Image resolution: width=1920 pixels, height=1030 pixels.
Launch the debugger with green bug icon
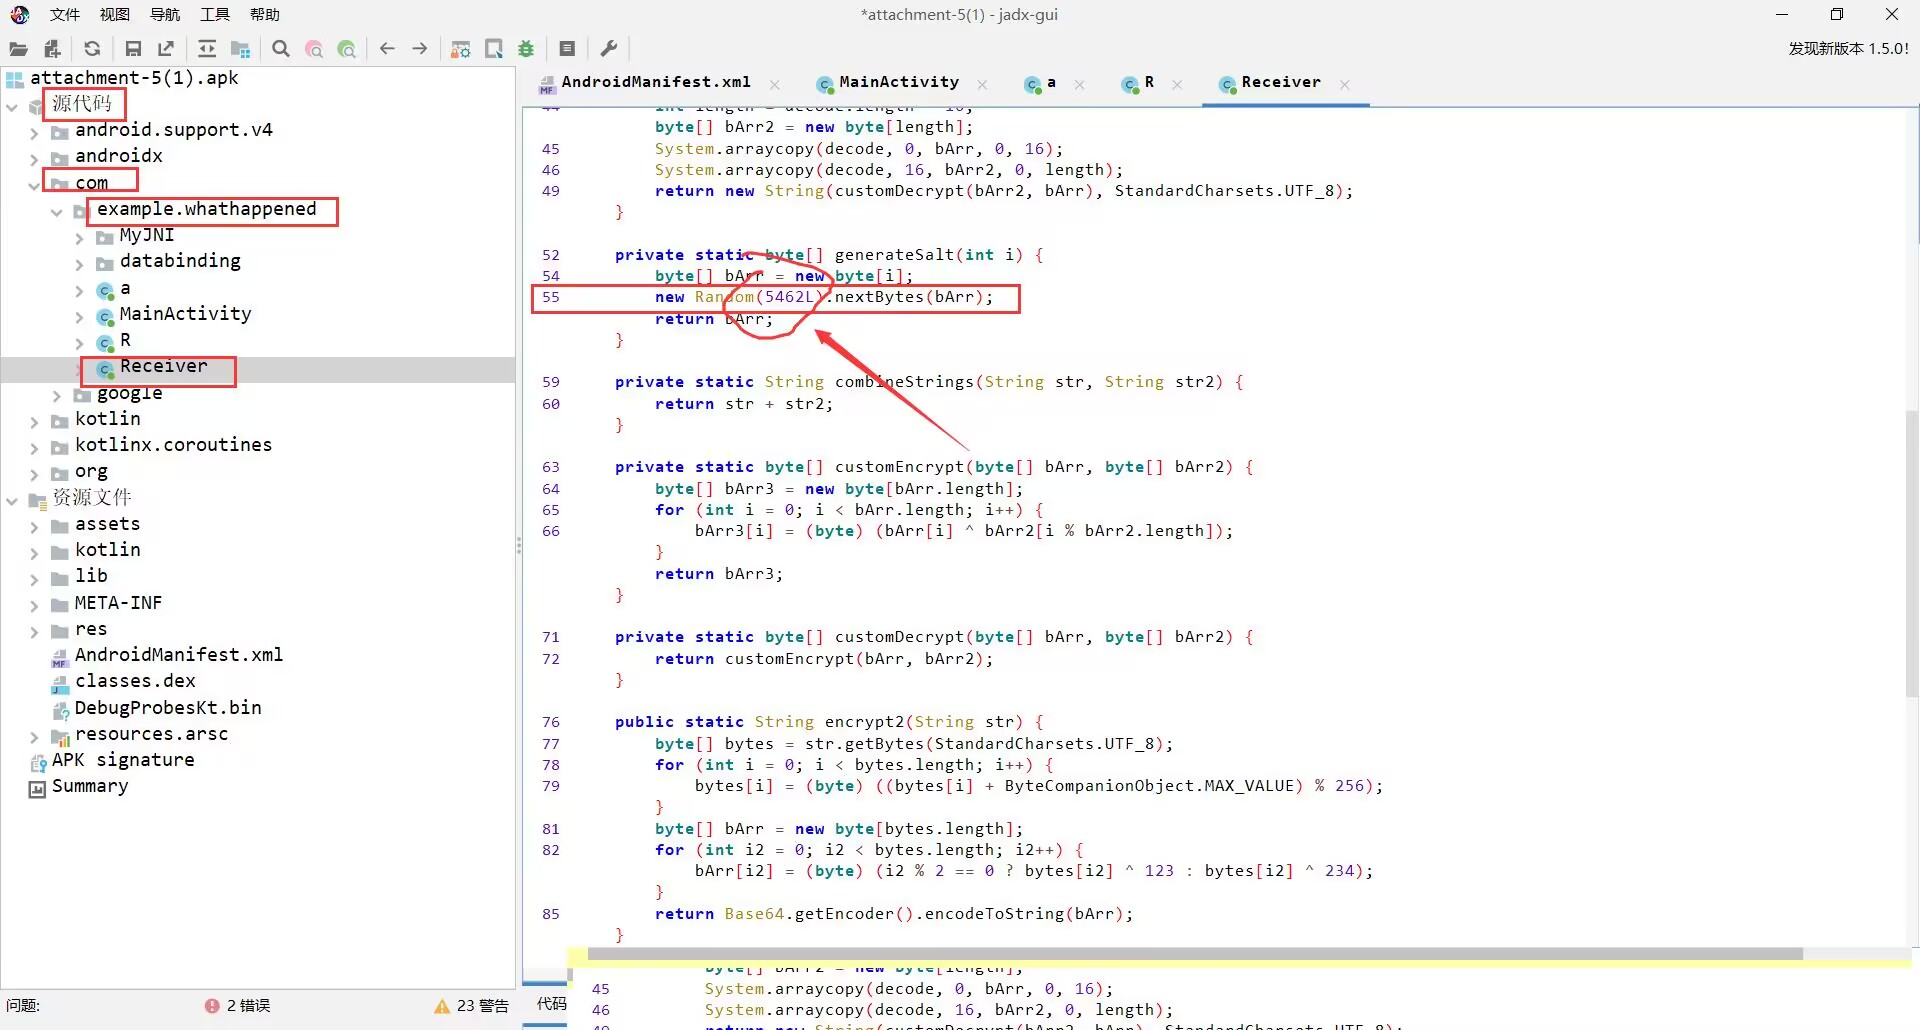coord(526,48)
